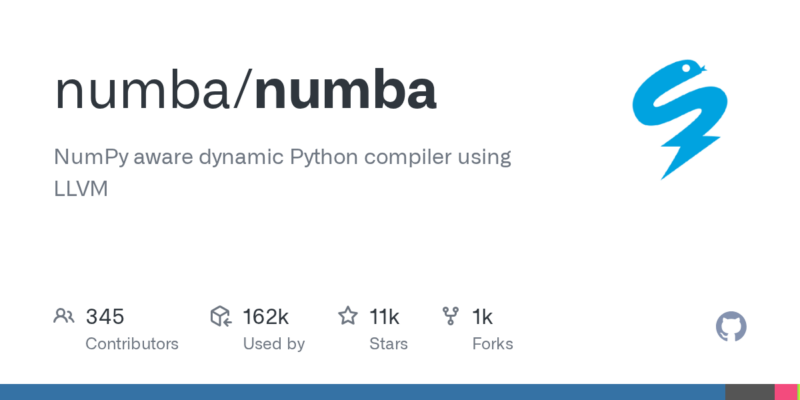Click the Stars star icon
This screenshot has height=400, width=800.
[x=348, y=317]
